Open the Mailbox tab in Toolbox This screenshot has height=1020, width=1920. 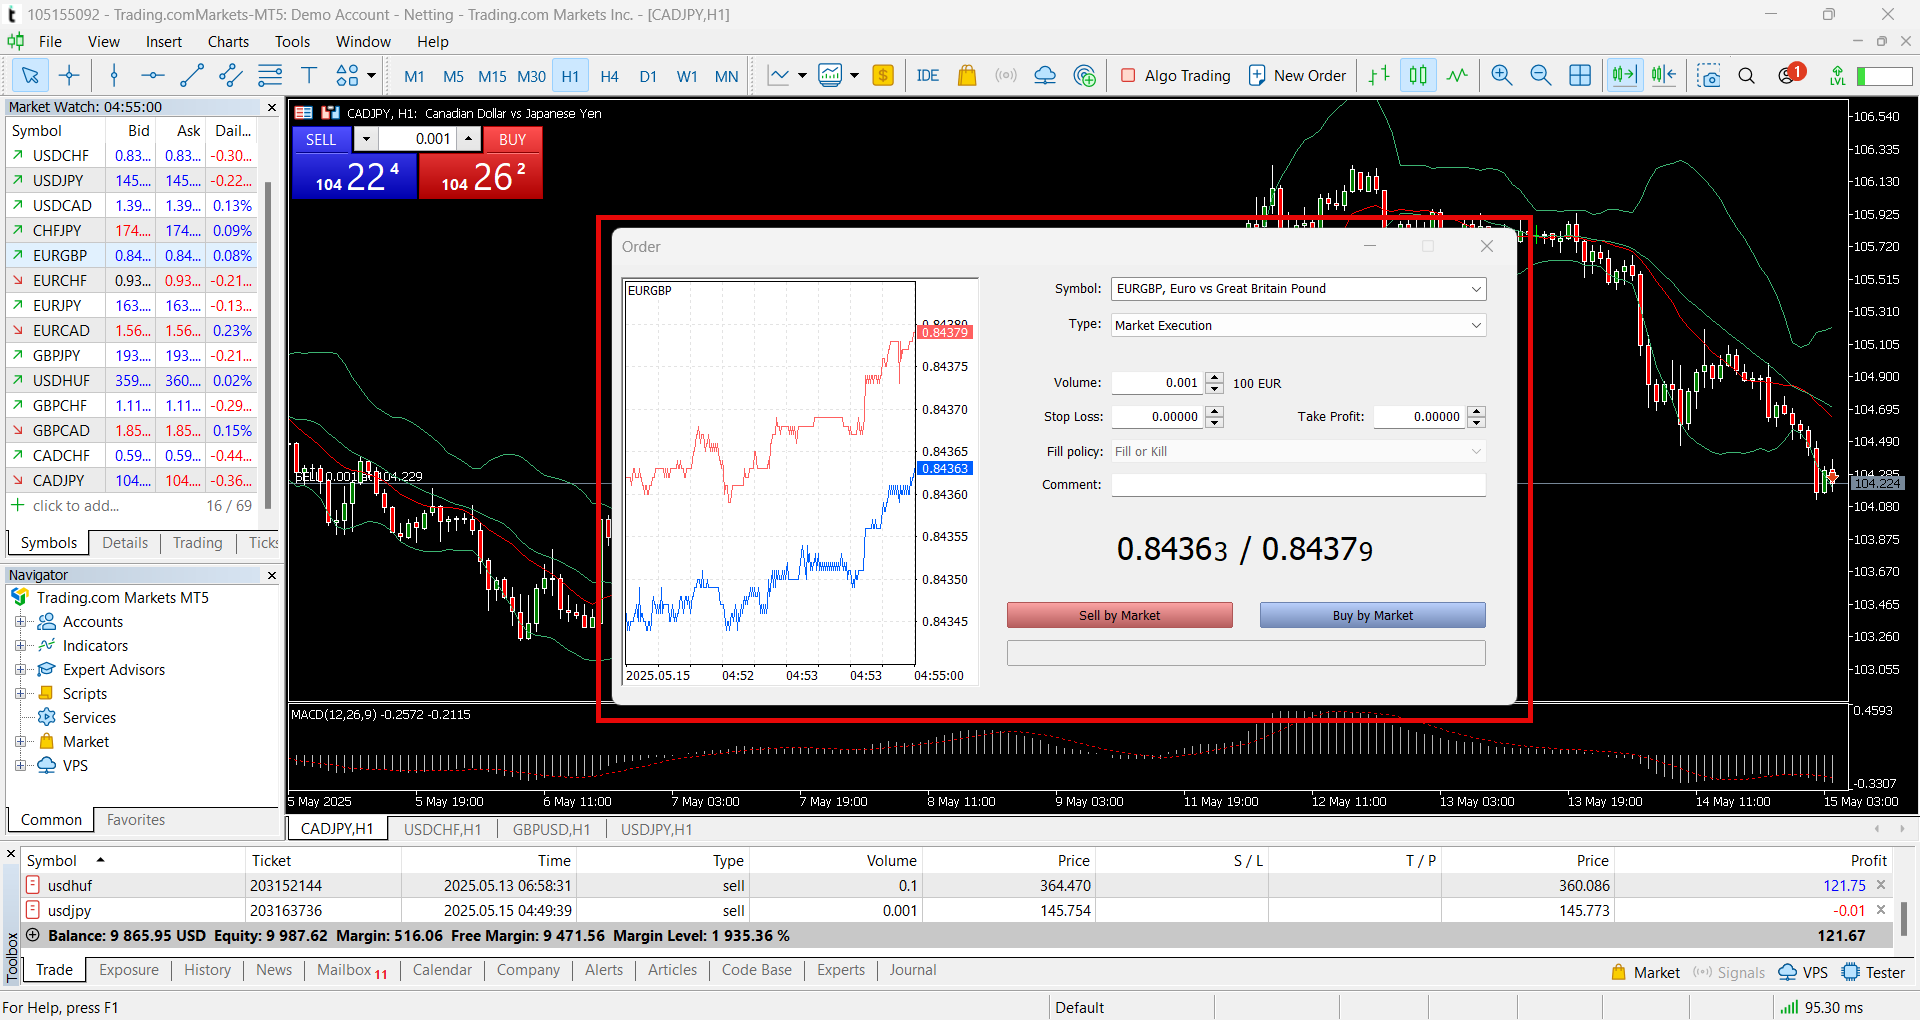pyautogui.click(x=351, y=970)
